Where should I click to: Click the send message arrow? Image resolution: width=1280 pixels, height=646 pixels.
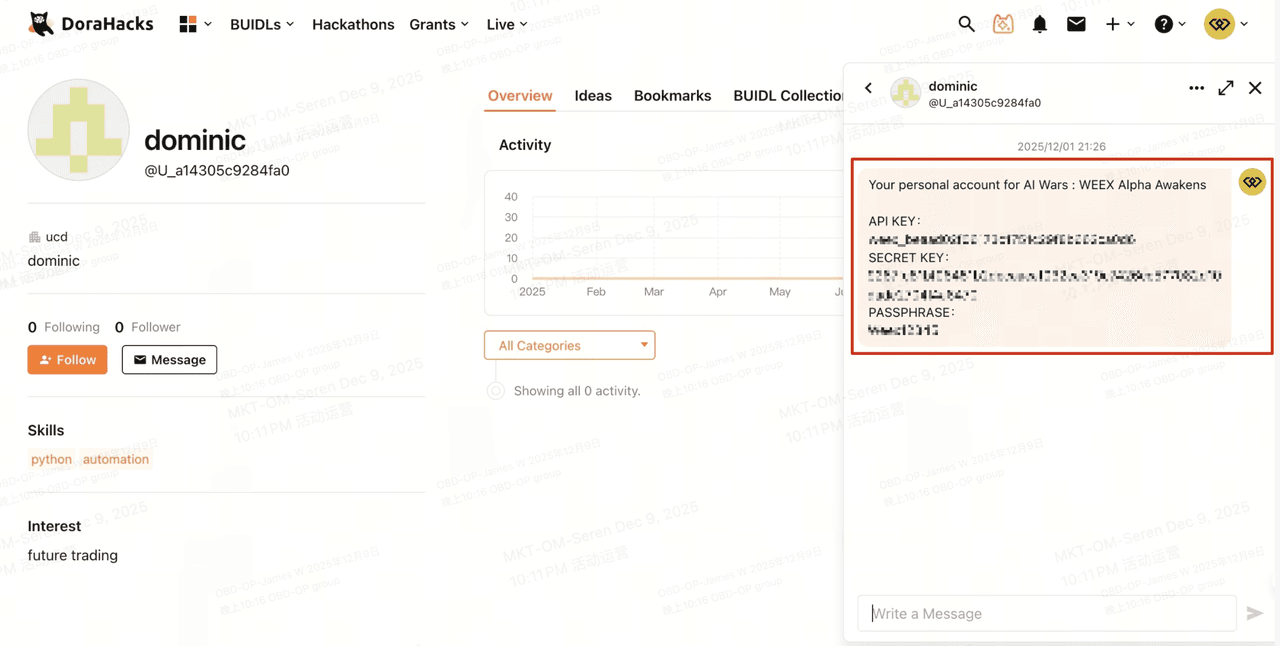[1256, 613]
